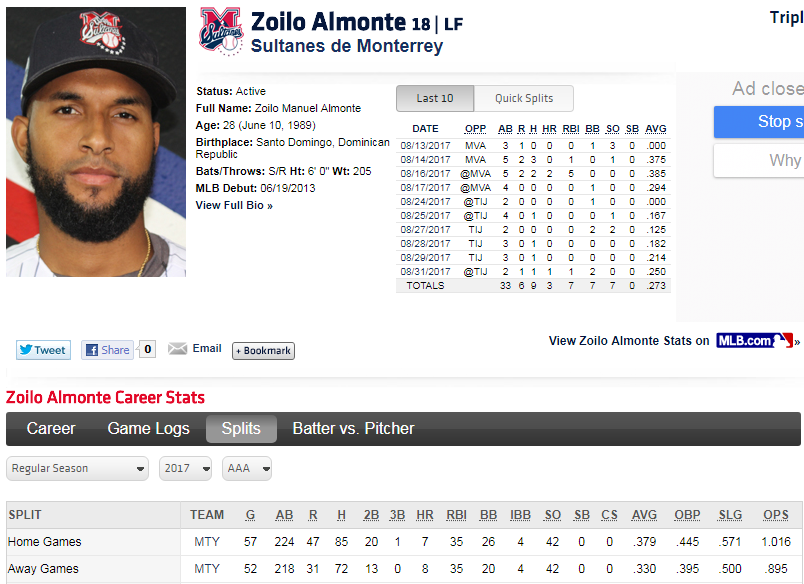This screenshot has width=804, height=584.
Task: Click the Email envelope icon
Action: (x=177, y=349)
